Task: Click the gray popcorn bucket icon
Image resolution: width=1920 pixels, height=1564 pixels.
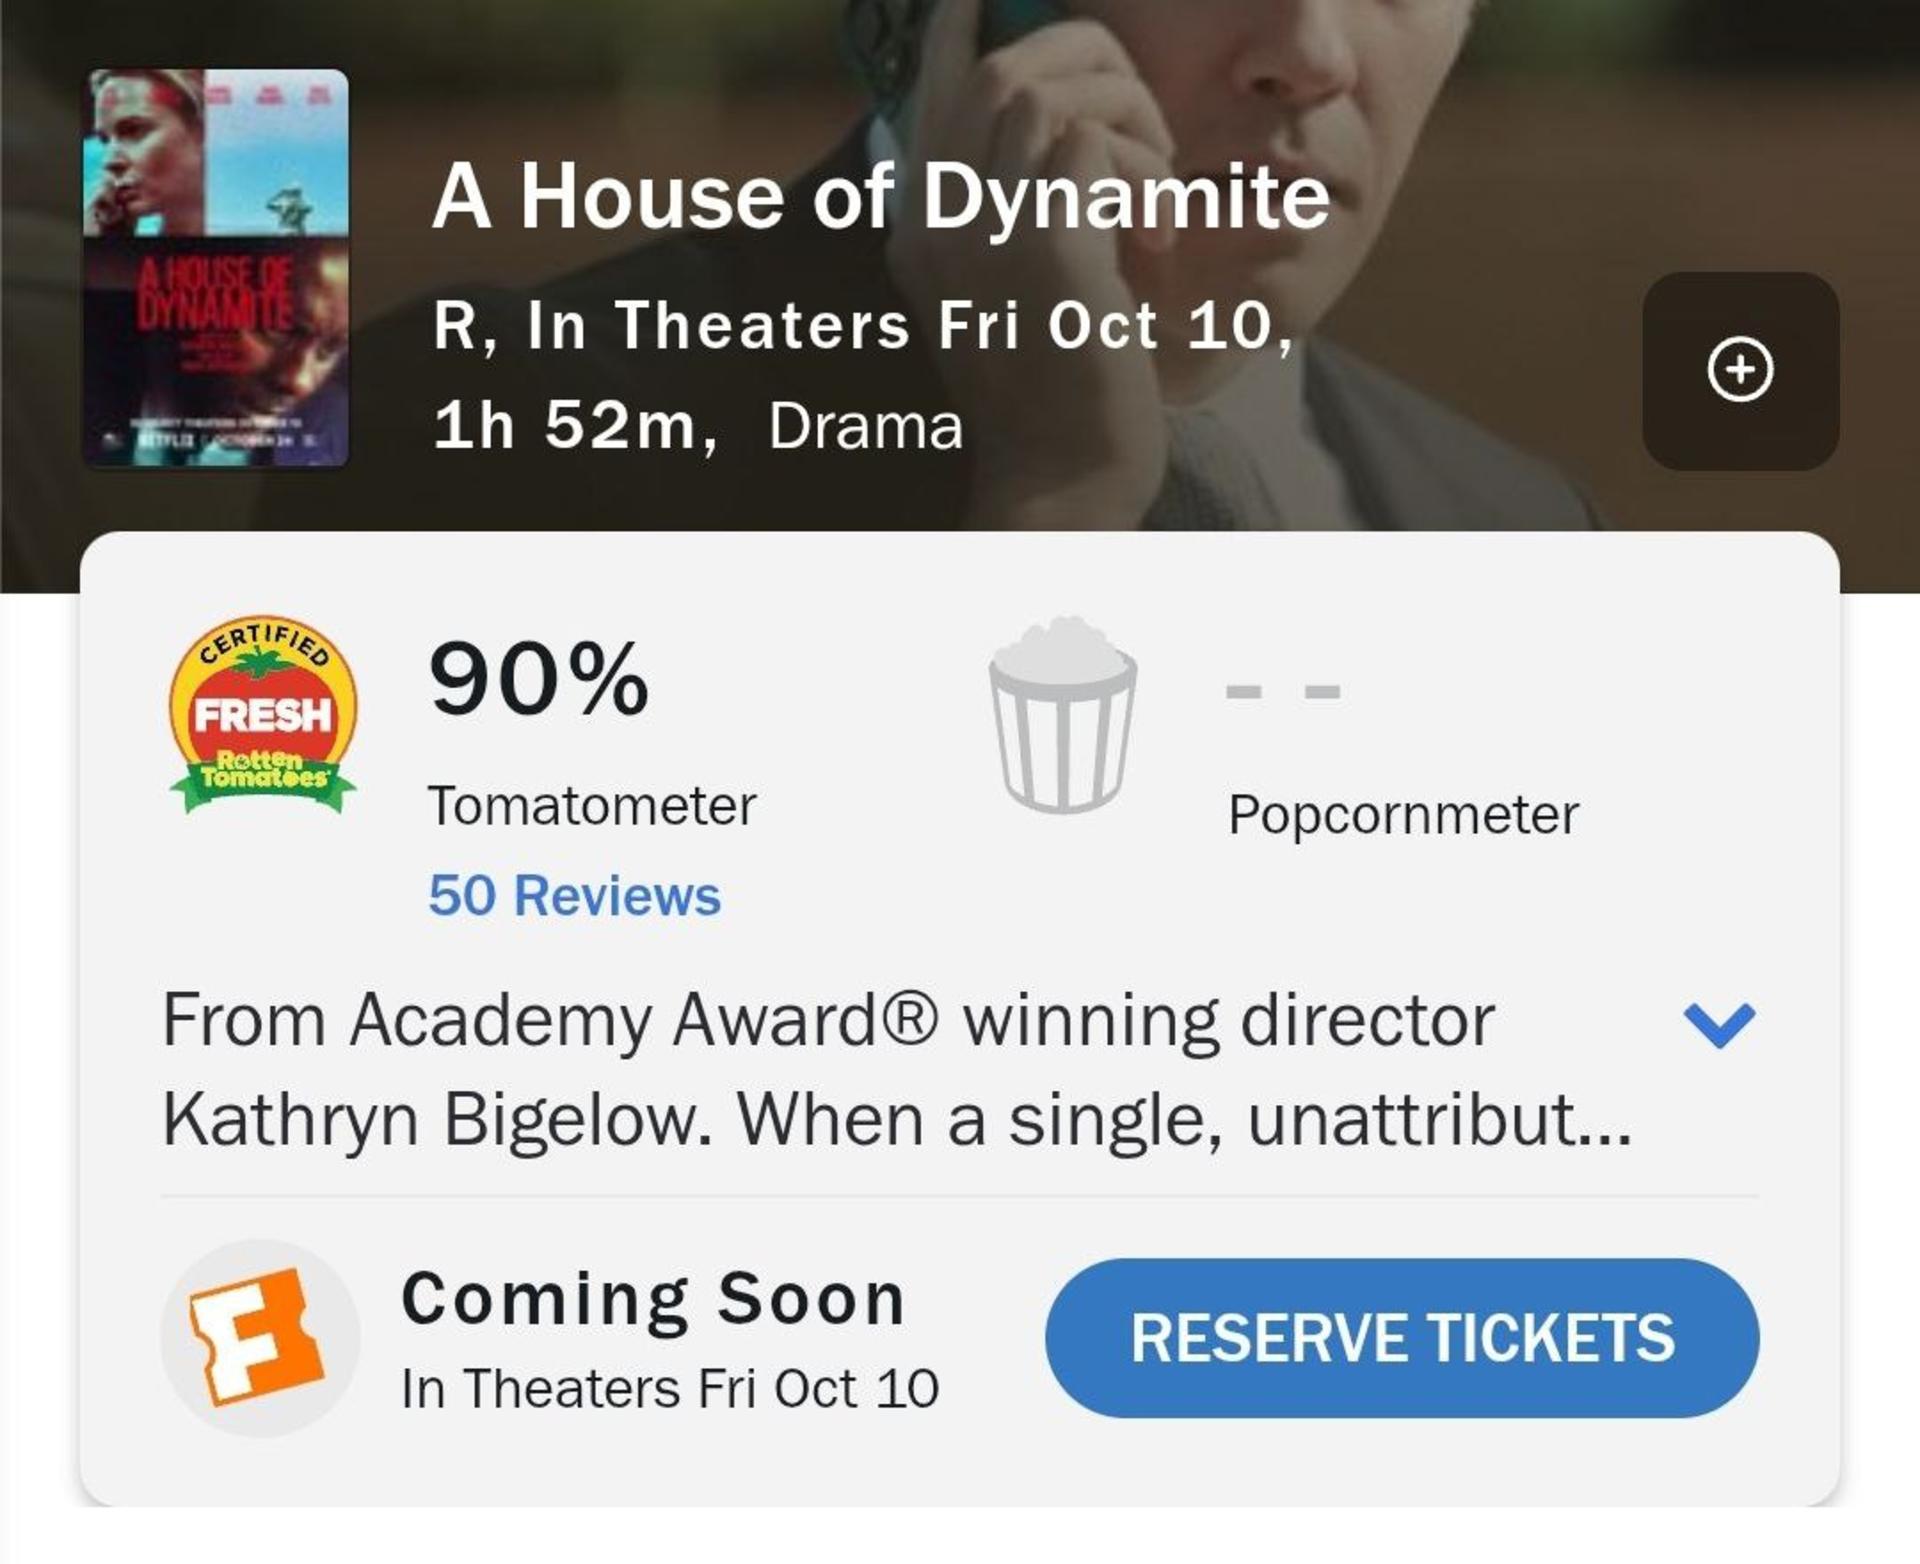Action: [x=1062, y=714]
